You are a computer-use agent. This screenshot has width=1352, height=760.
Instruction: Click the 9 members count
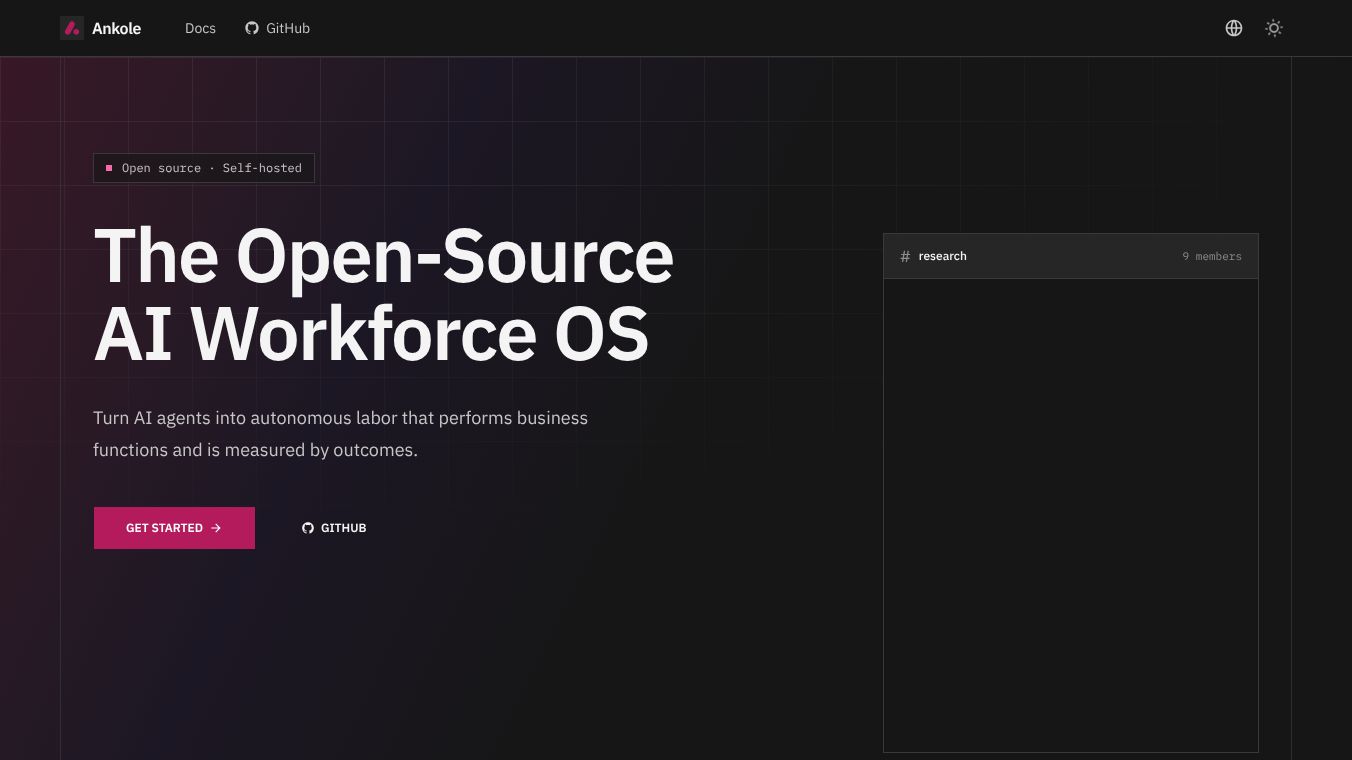(x=1212, y=256)
